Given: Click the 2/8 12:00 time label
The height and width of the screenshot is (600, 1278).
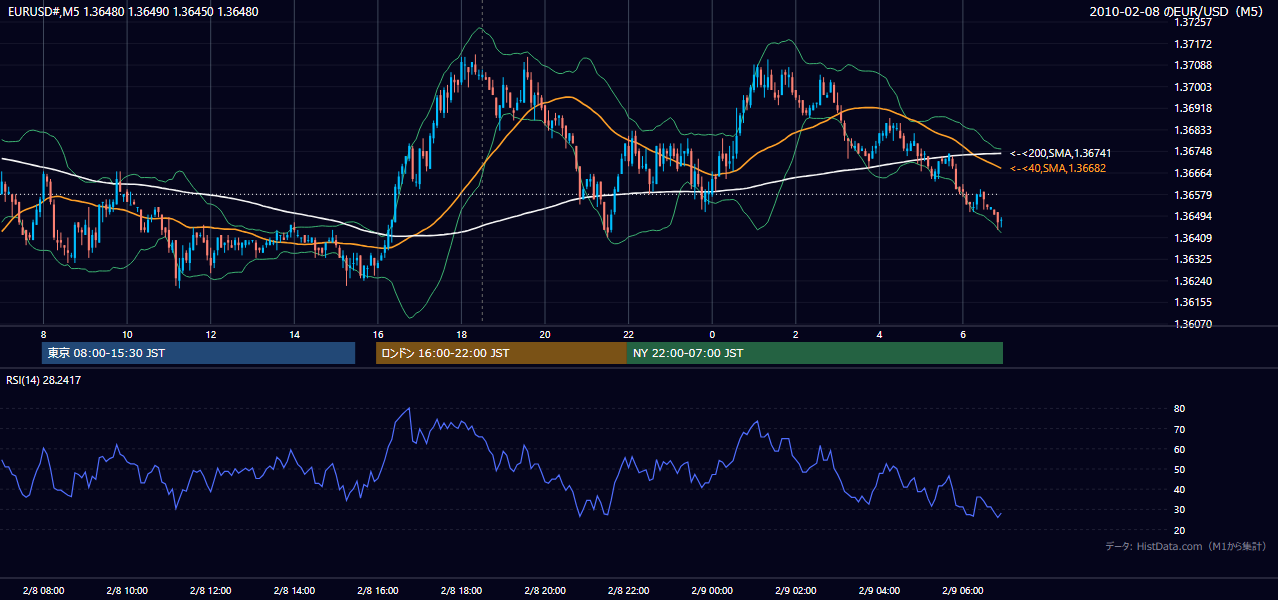Looking at the screenshot, I should pos(210,591).
